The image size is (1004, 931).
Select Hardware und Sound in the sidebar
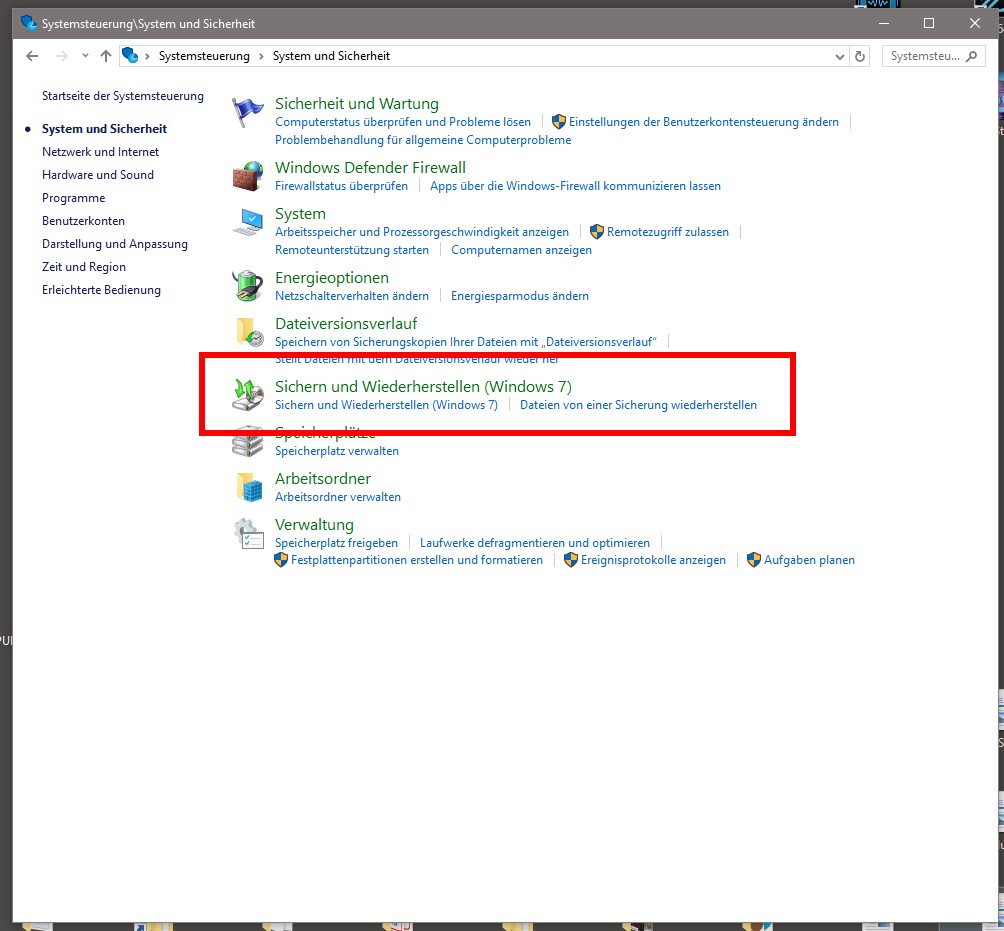(98, 175)
